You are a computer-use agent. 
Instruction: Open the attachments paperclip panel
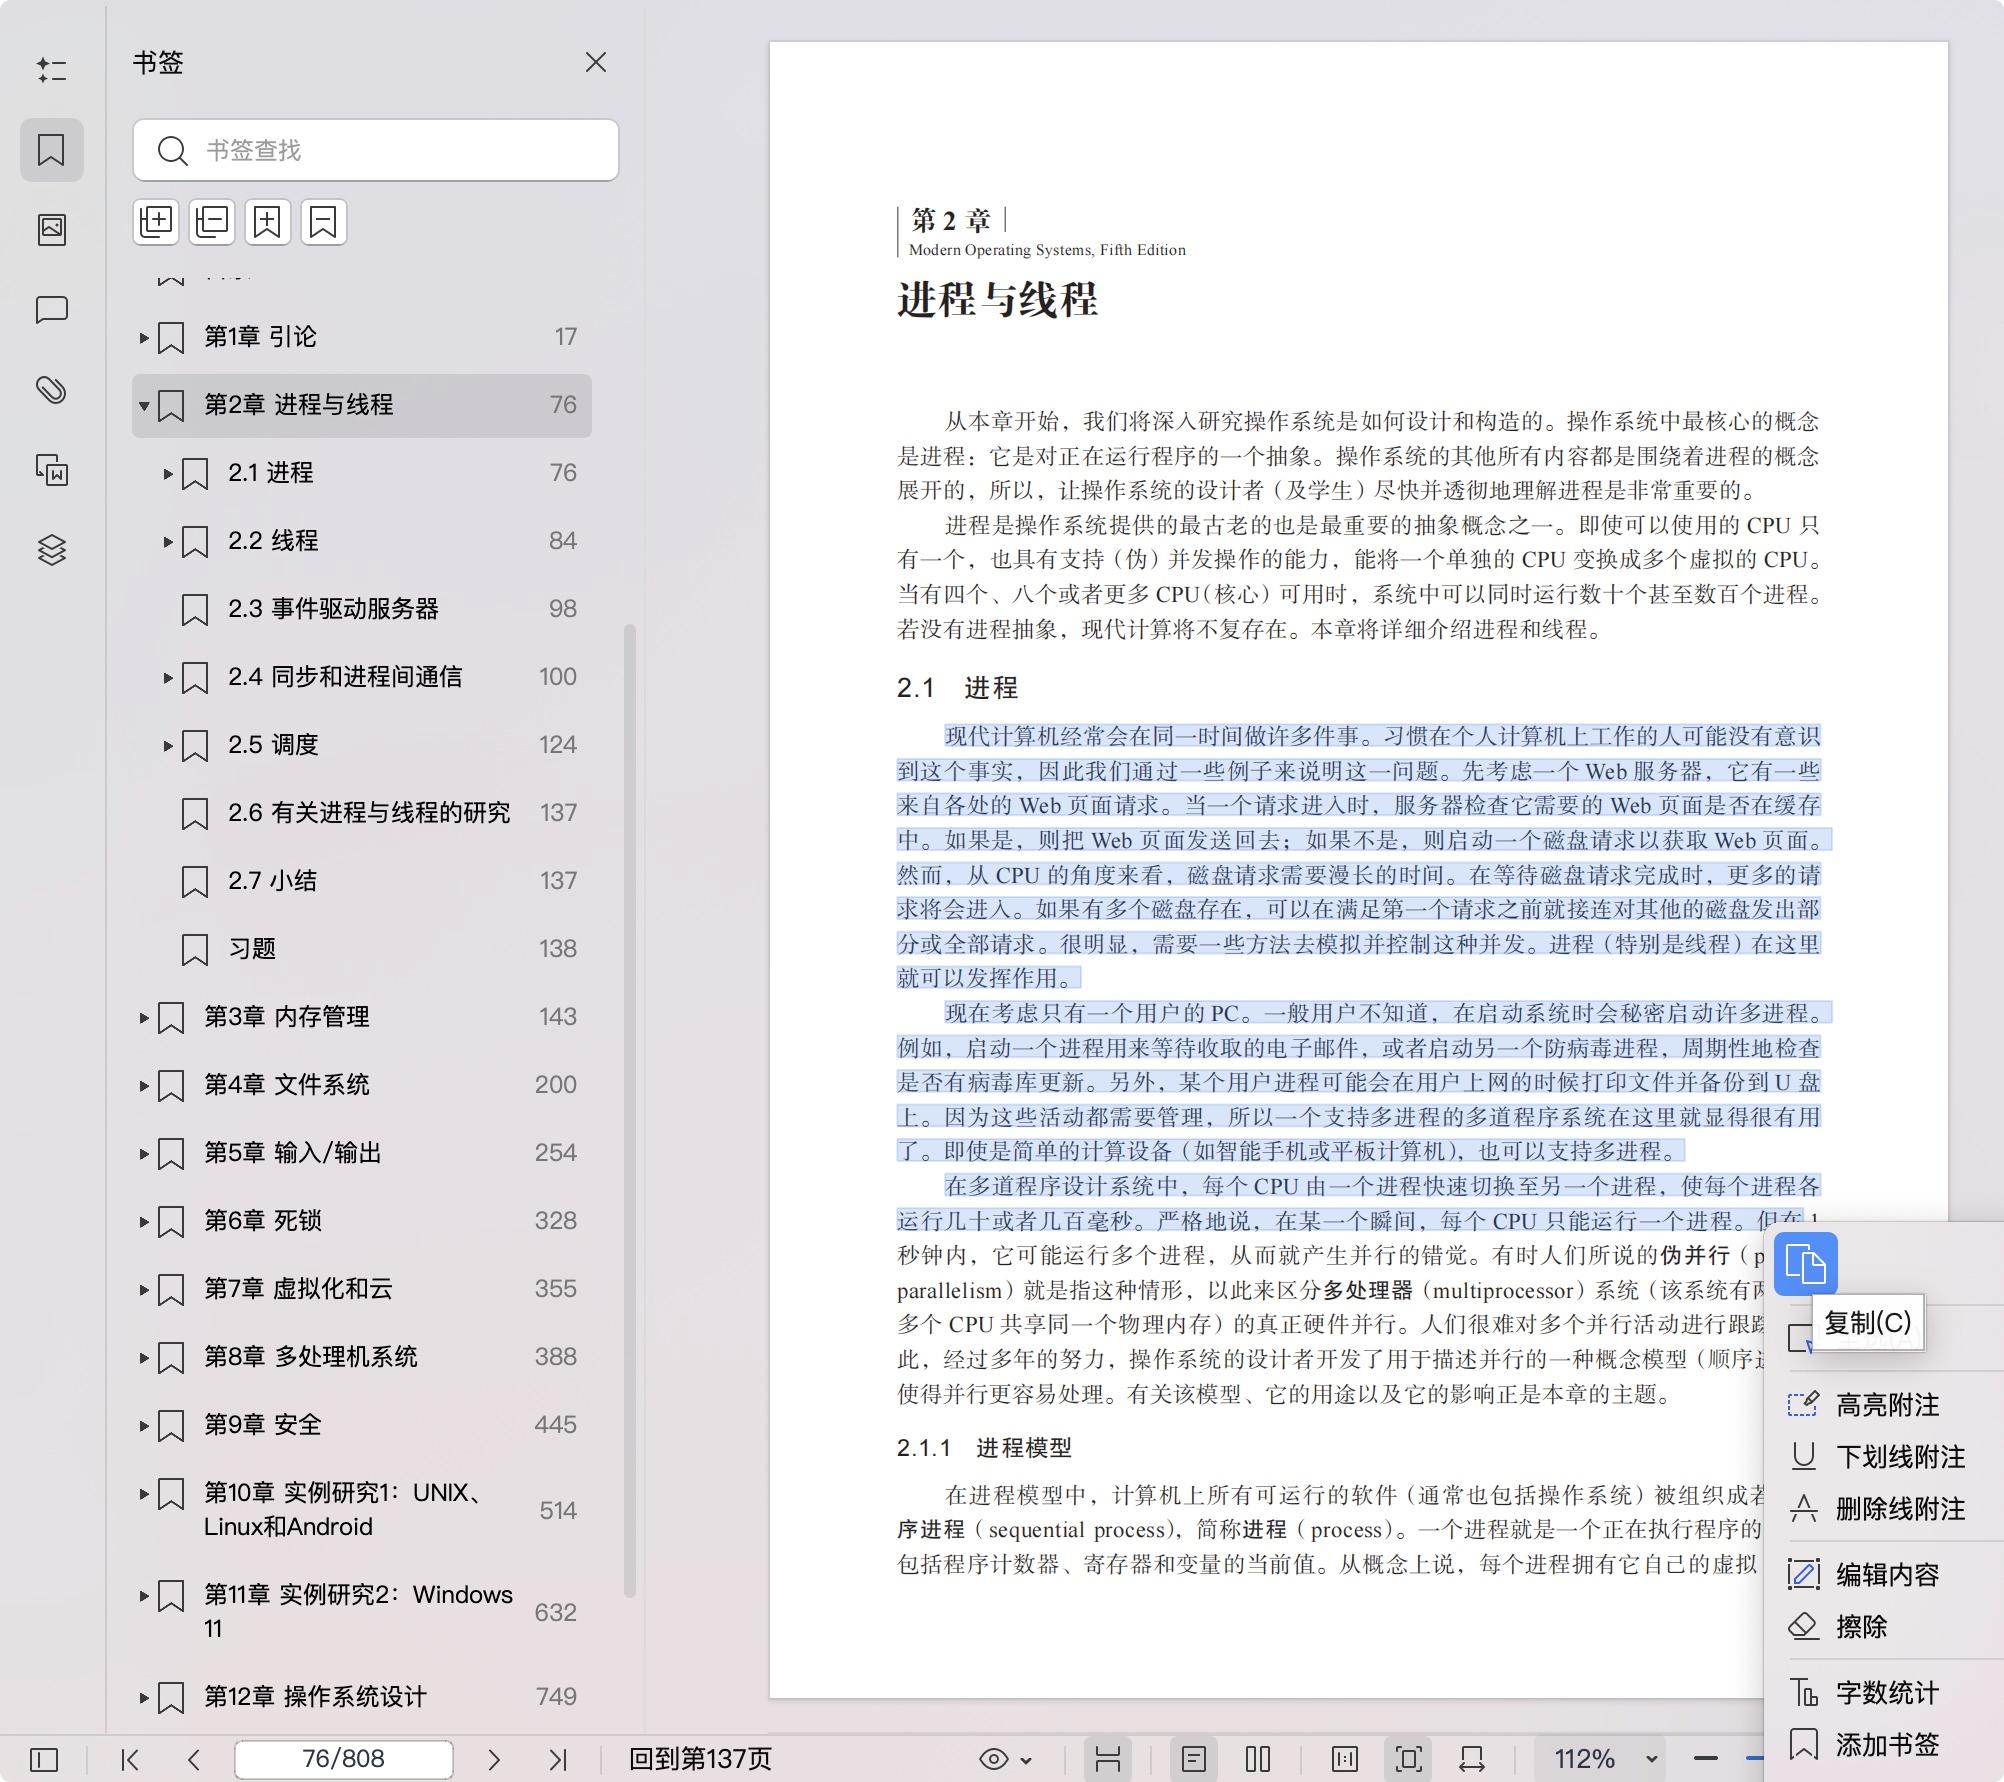(x=52, y=391)
